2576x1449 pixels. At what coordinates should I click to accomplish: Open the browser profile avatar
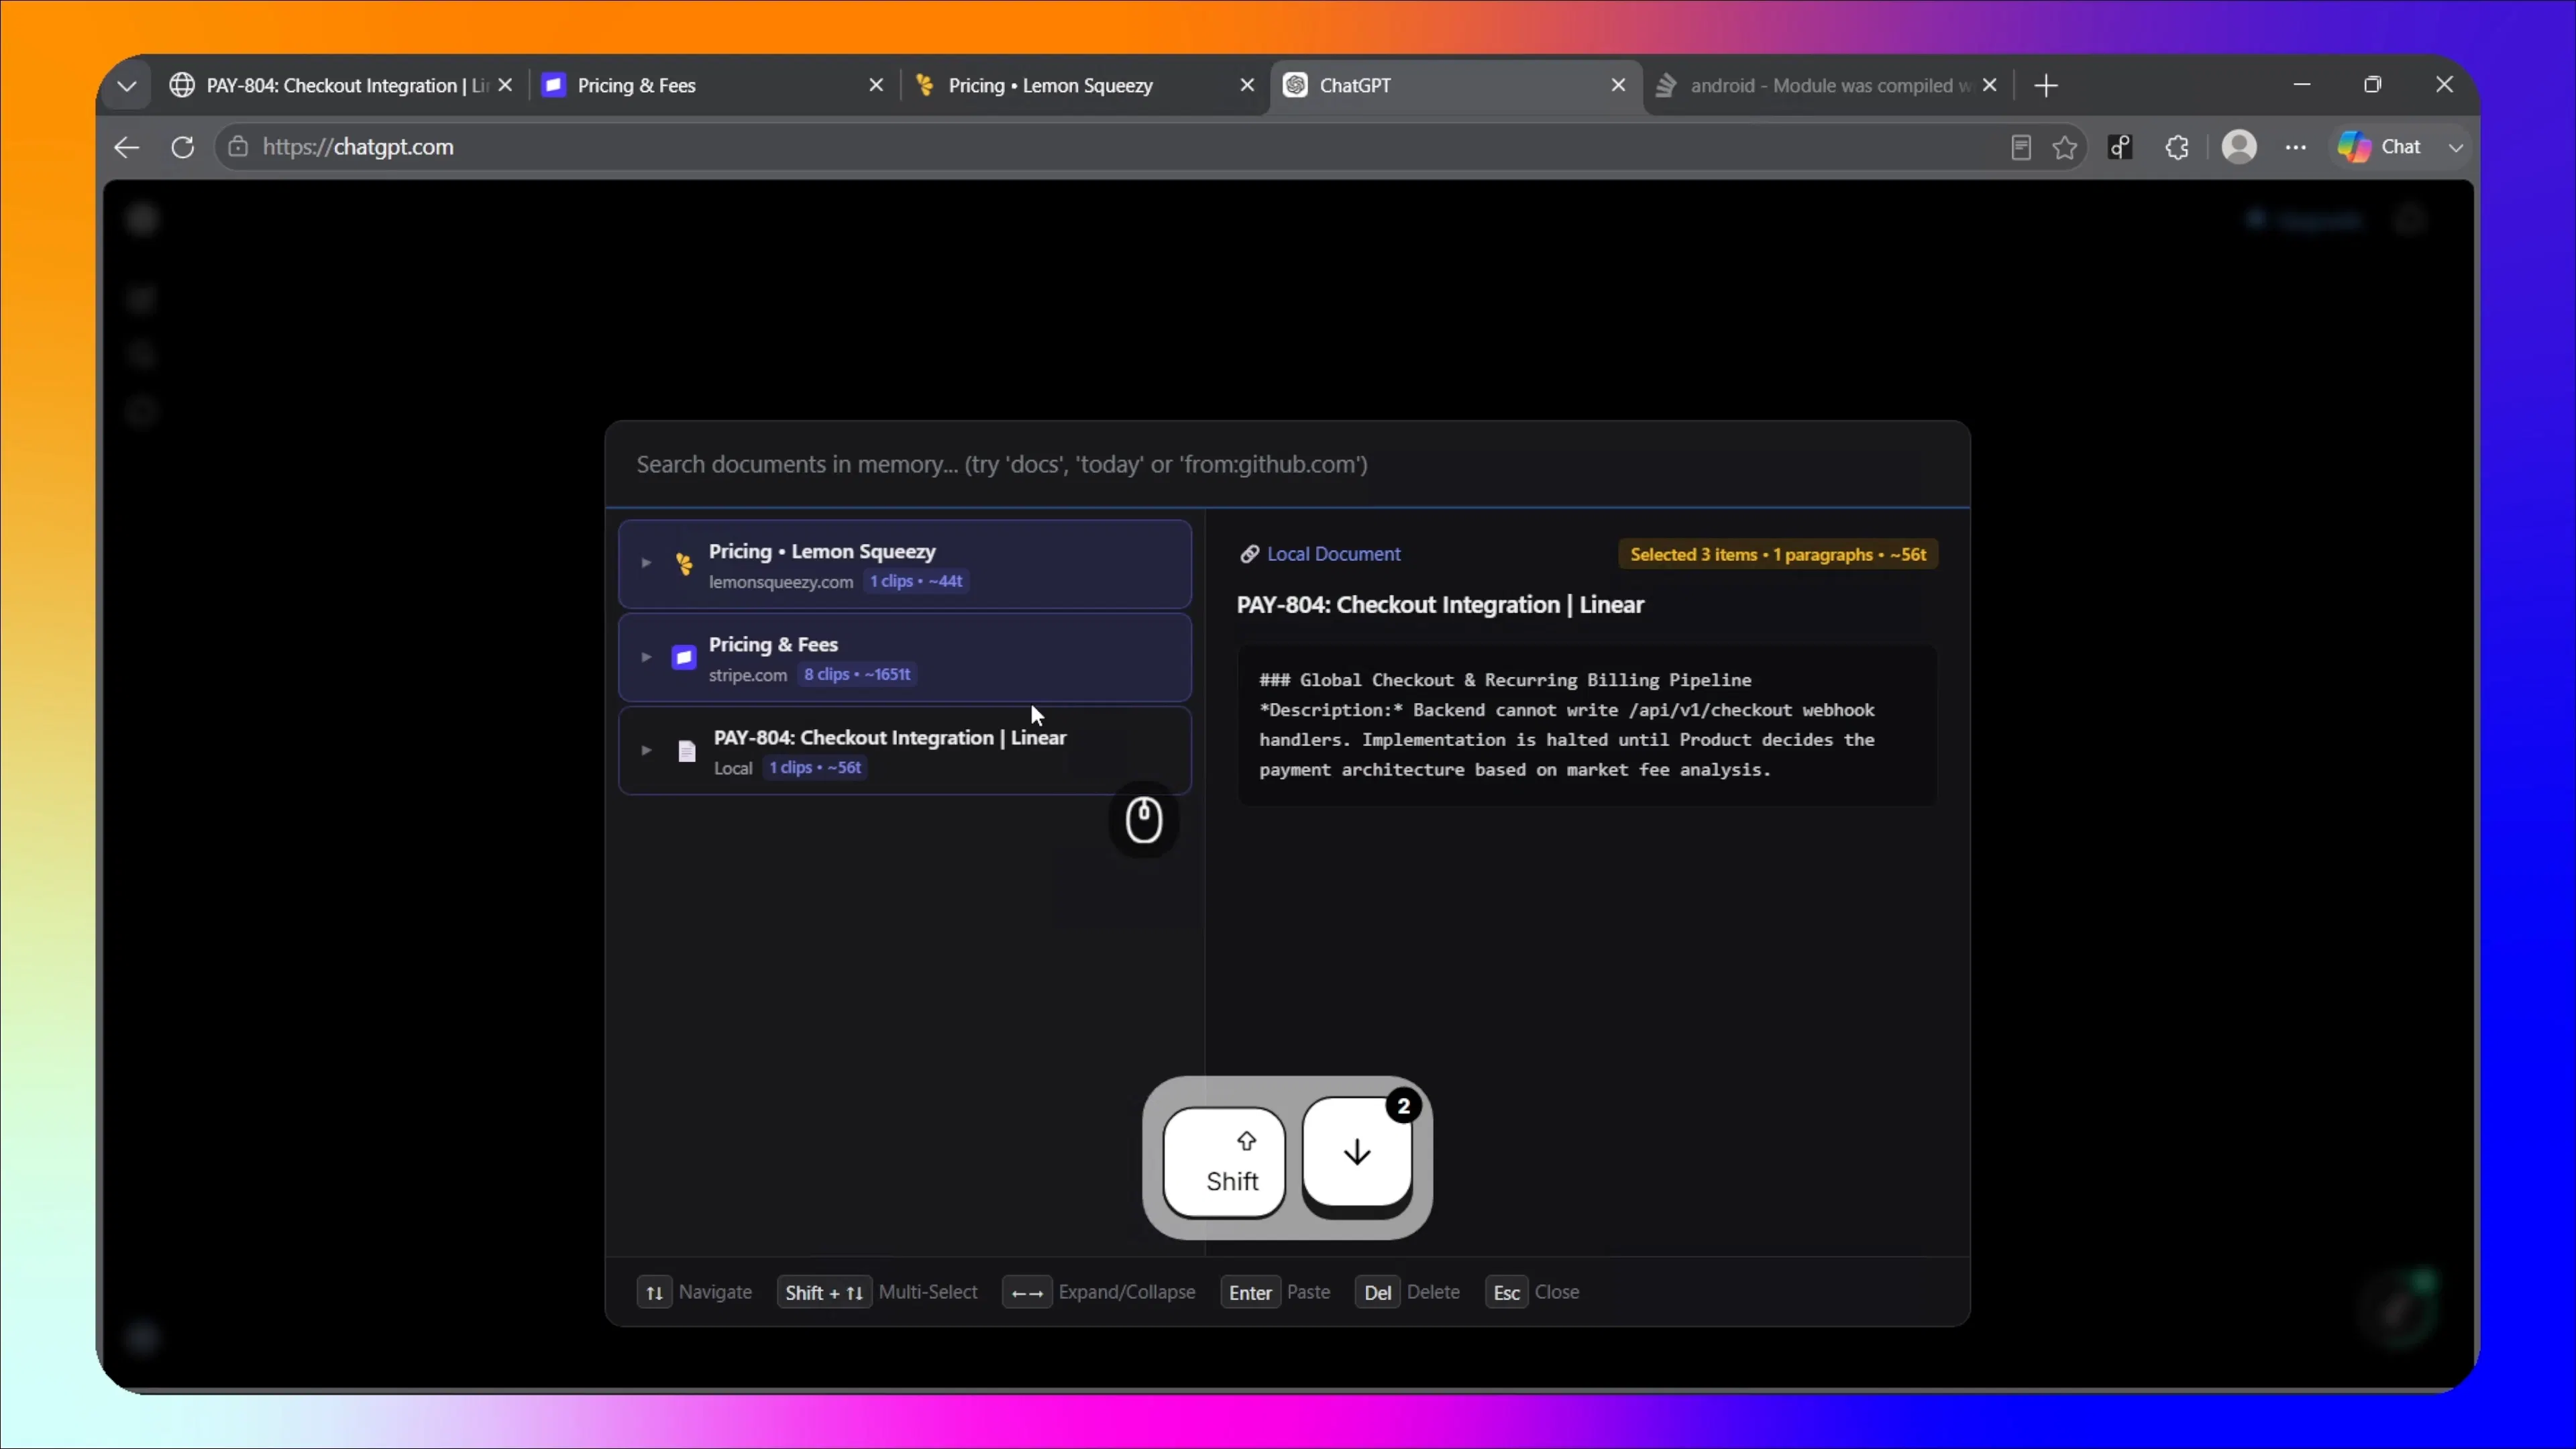2239,147
